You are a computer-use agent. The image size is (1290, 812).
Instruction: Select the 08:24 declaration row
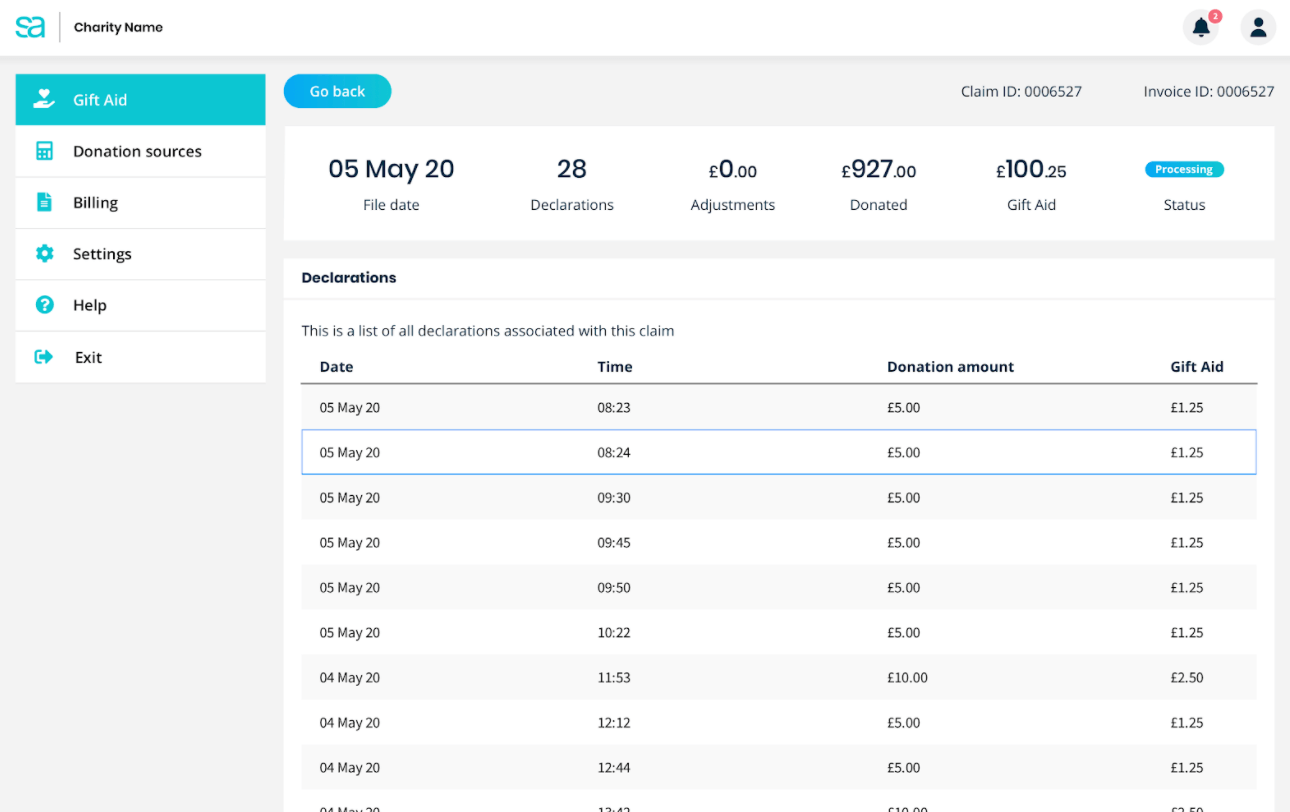tap(778, 452)
